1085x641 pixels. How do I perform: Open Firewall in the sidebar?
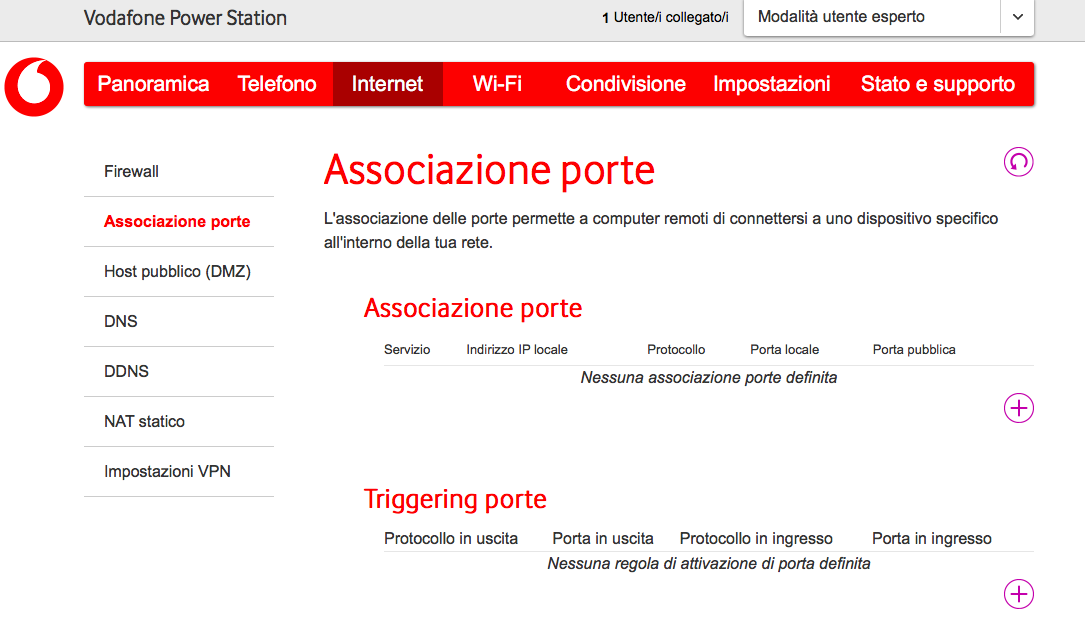[x=131, y=172]
